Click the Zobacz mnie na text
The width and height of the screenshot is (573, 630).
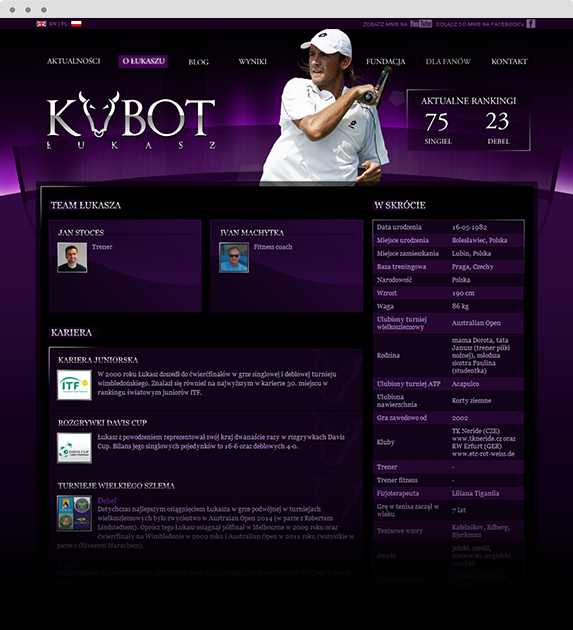pyautogui.click(x=385, y=25)
